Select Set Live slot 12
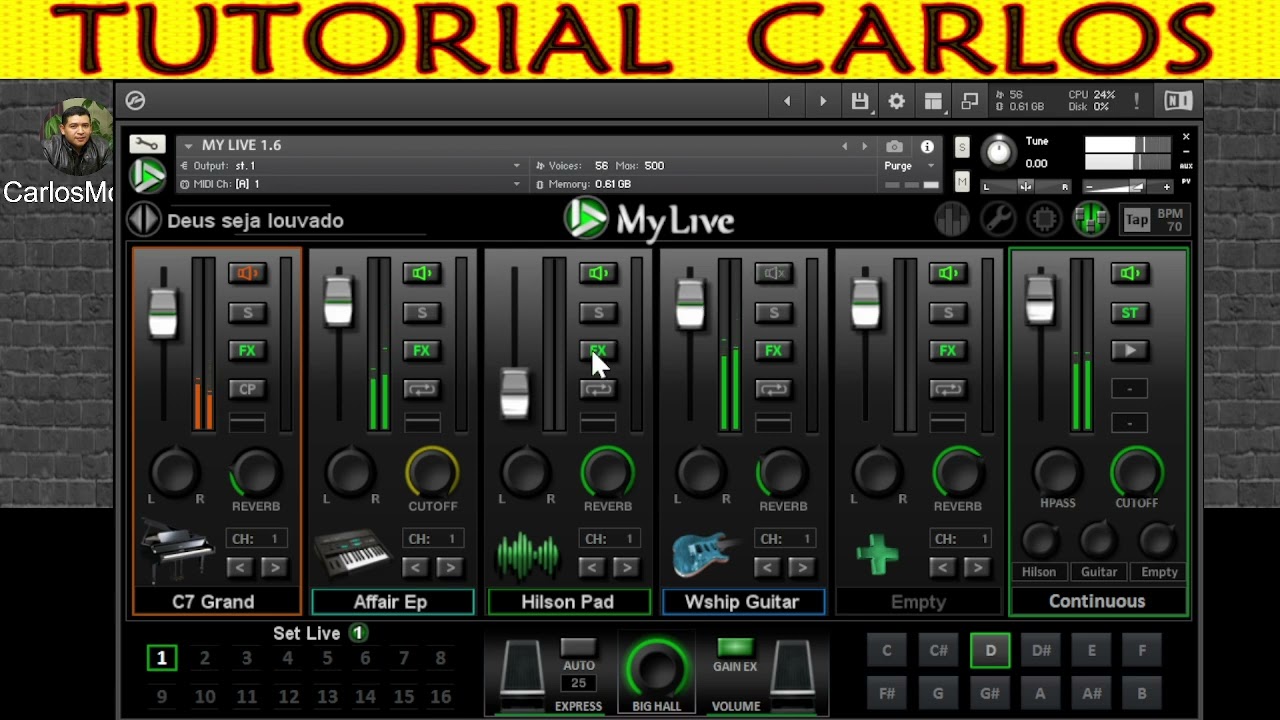Image resolution: width=1280 pixels, height=720 pixels. pyautogui.click(x=288, y=696)
